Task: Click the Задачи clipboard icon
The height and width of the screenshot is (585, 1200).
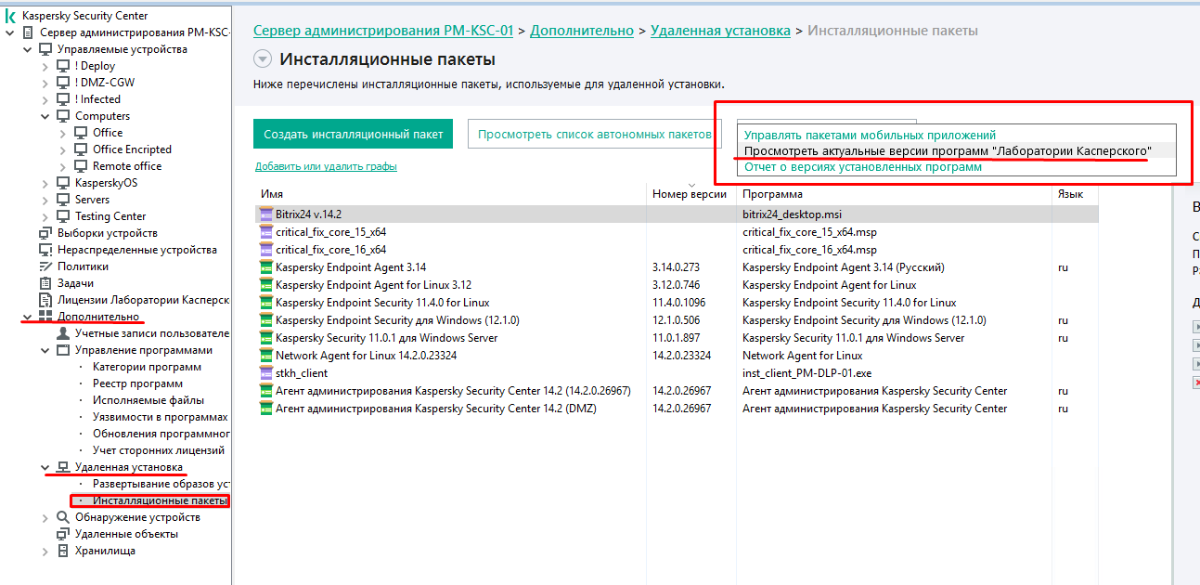Action: click(x=46, y=283)
